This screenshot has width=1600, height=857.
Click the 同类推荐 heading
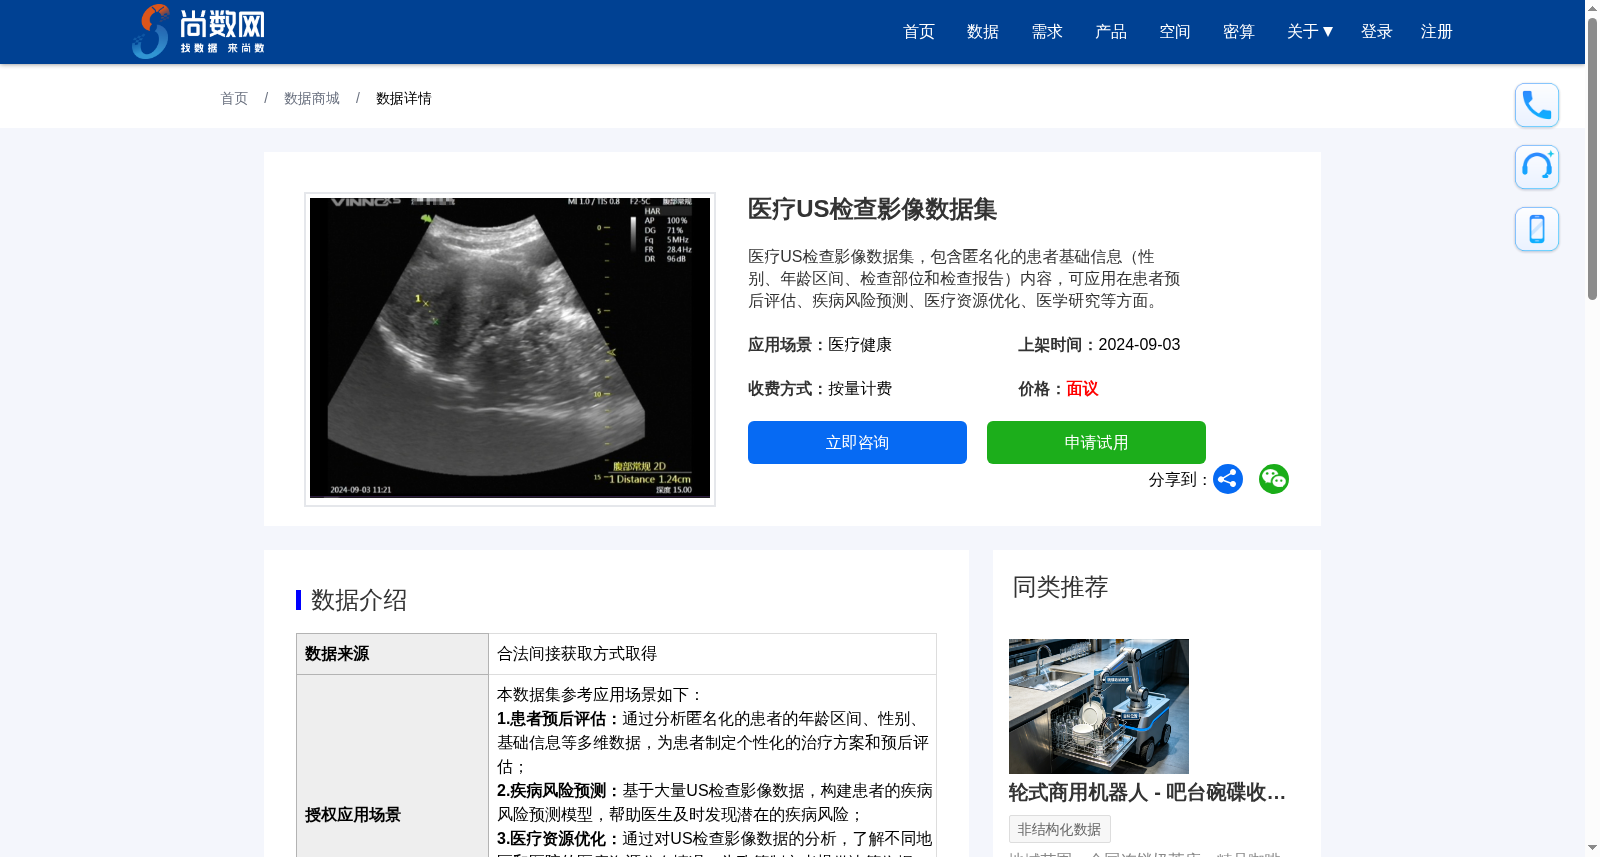[1061, 587]
